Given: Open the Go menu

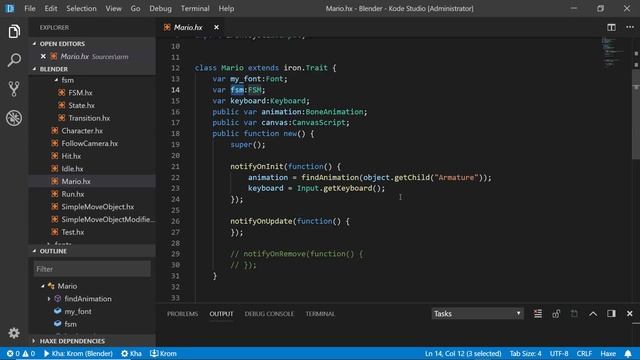Looking at the screenshot, I should pos(136,8).
